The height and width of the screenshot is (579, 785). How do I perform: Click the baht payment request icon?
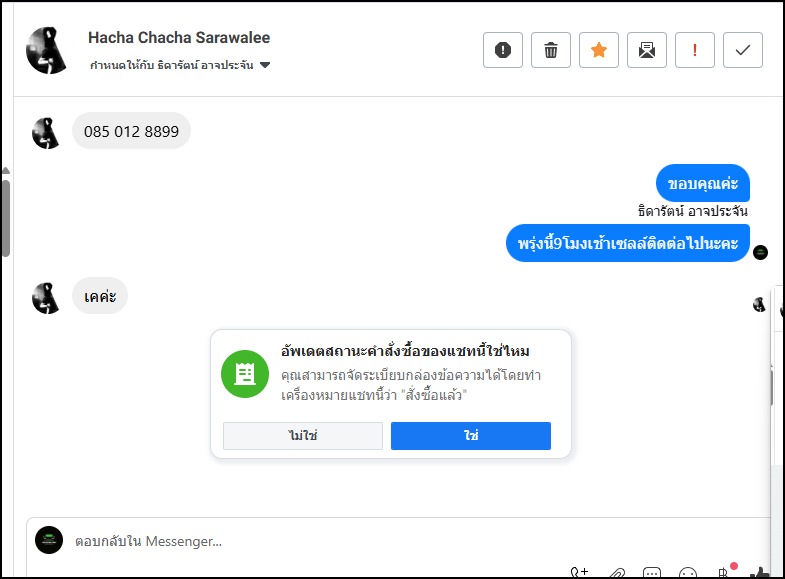722,573
